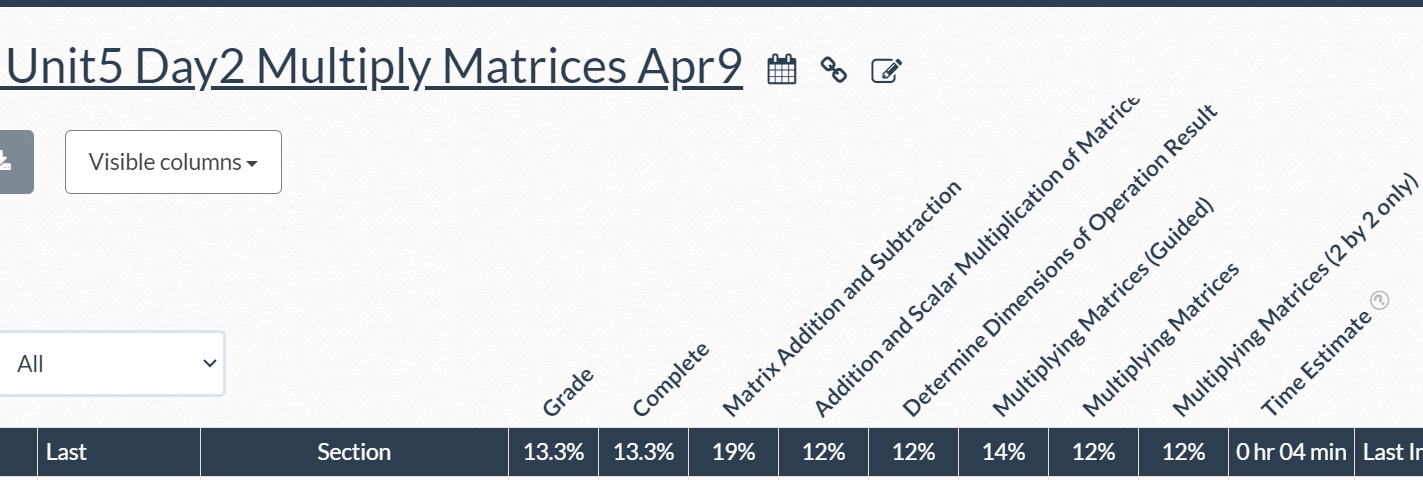Screen dimensions: 1423x480
Task: Click the 0 hr 04 min header cell
Action: [1291, 452]
